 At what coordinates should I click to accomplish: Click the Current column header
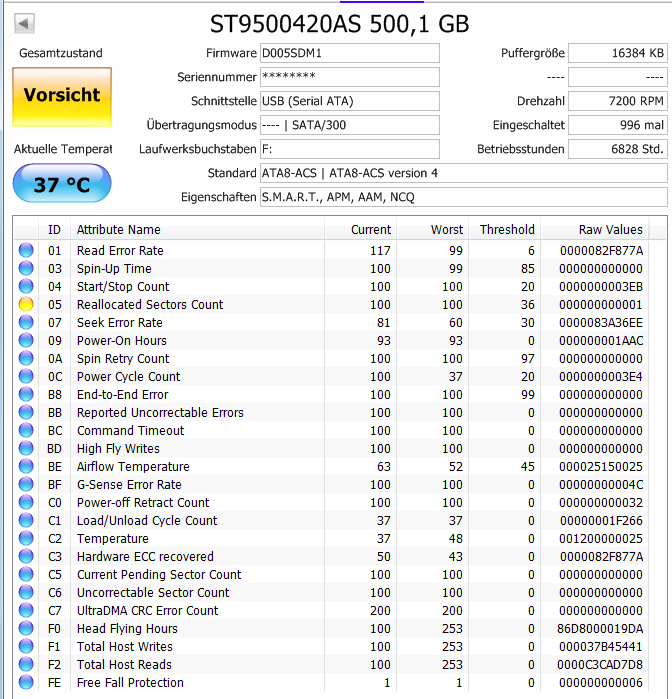[360, 230]
